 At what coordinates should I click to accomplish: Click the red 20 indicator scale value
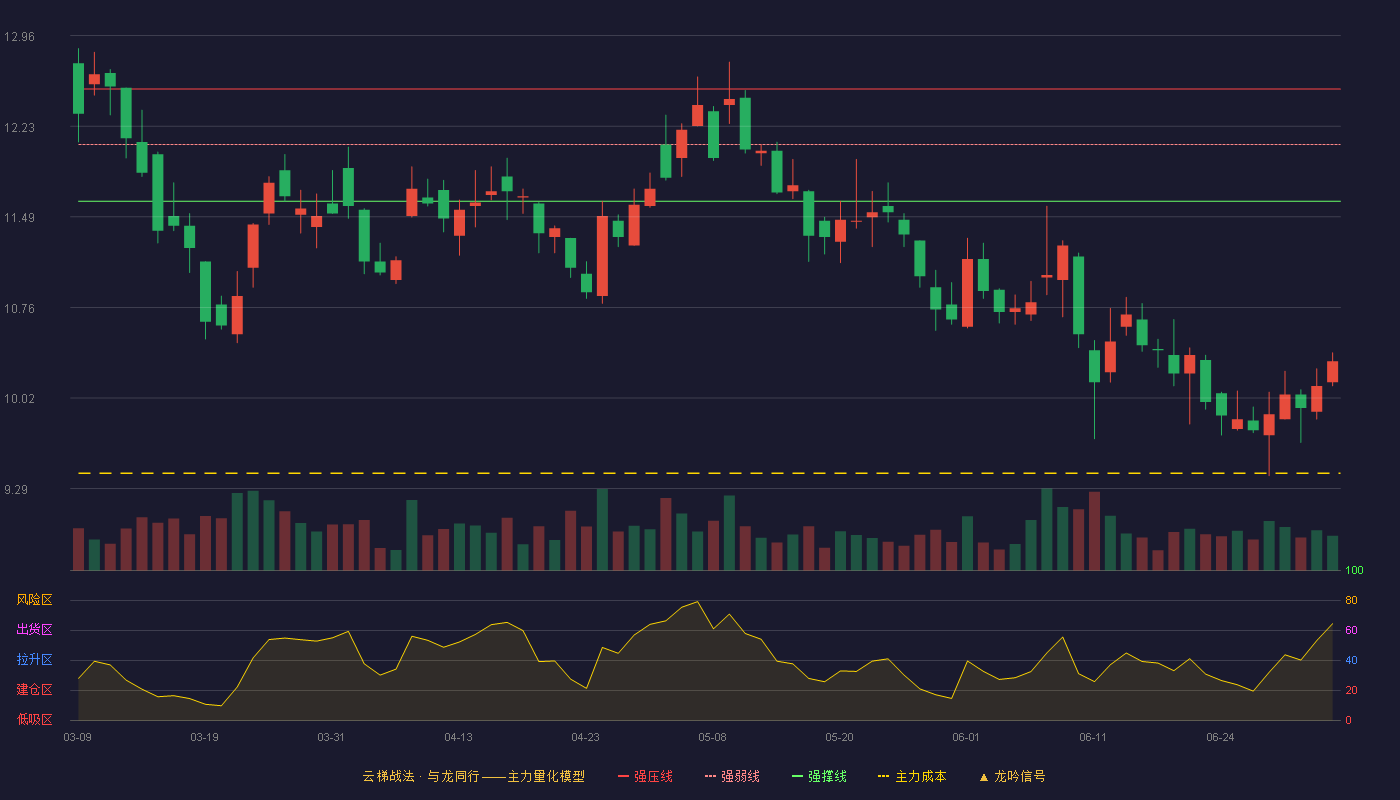(x=1351, y=690)
